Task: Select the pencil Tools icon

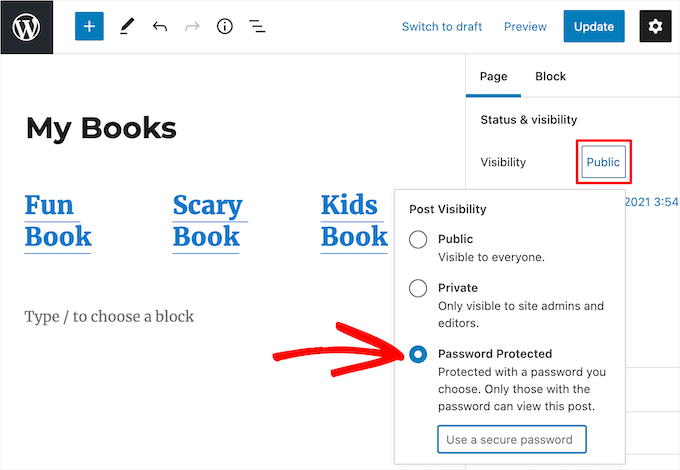Action: tap(126, 27)
